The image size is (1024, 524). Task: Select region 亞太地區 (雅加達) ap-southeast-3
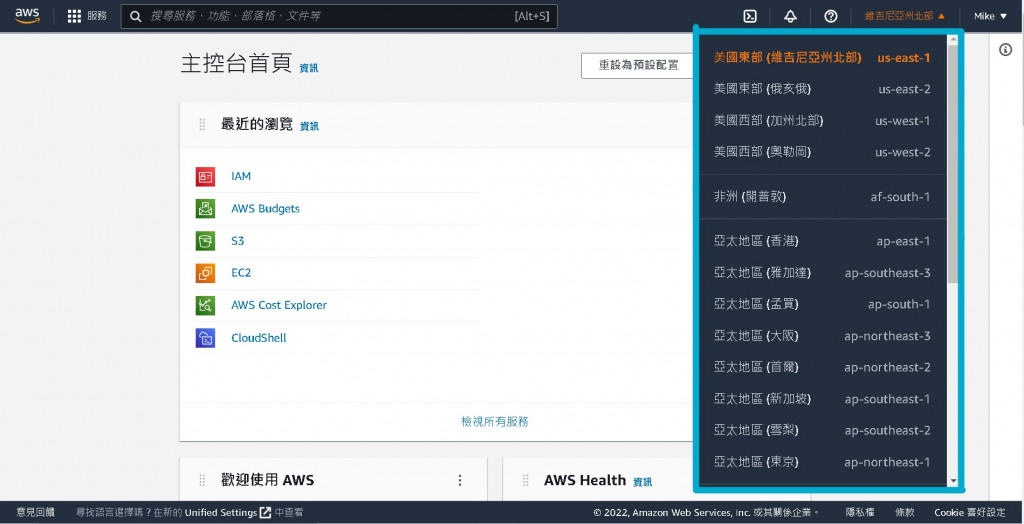[x=822, y=272]
